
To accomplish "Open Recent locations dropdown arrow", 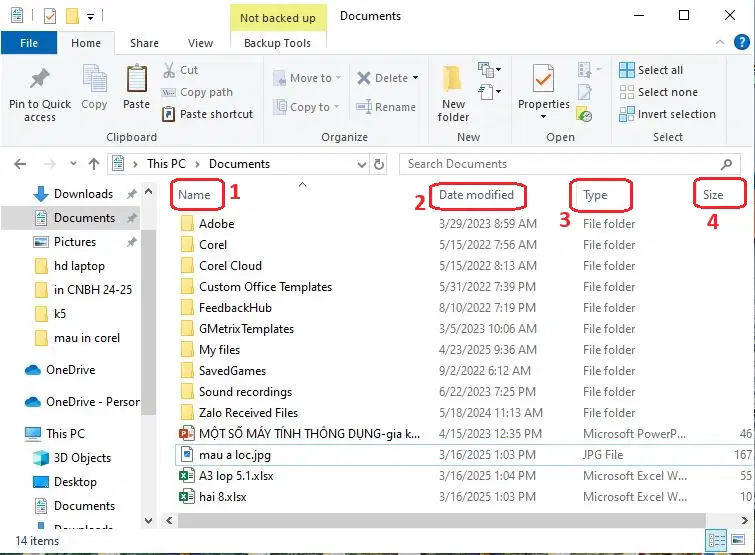I will (73, 164).
